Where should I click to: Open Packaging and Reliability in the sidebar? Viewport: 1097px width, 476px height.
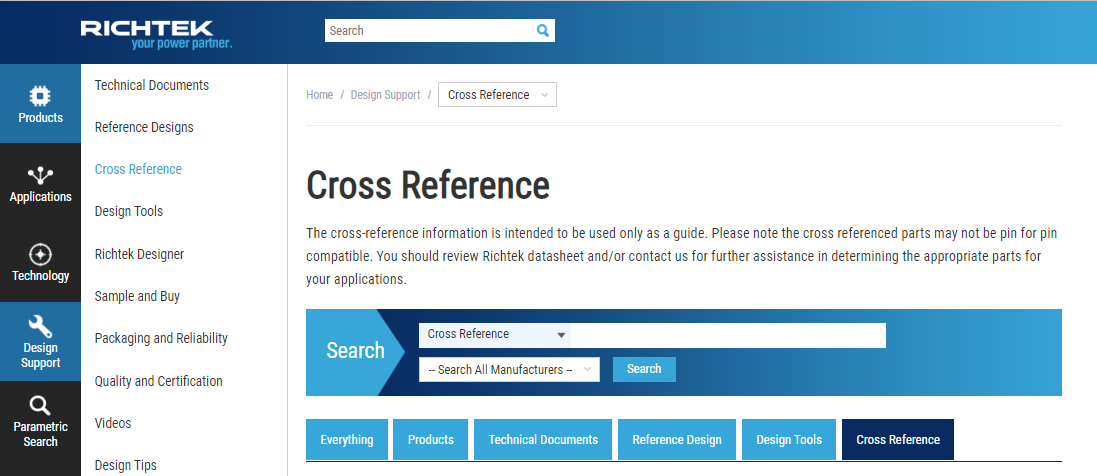click(x=162, y=338)
